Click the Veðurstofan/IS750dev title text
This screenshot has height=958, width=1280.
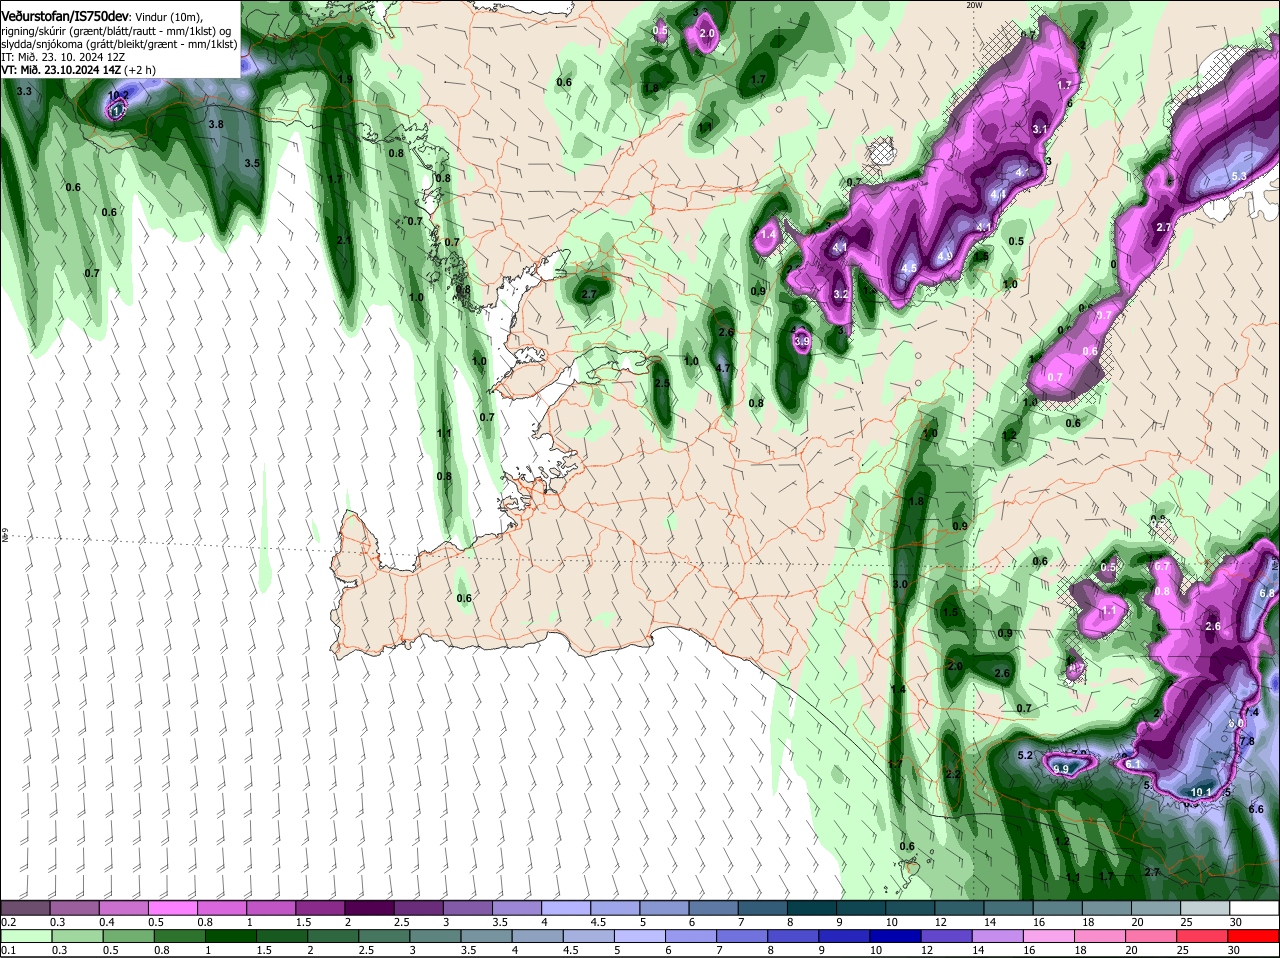tap(65, 17)
